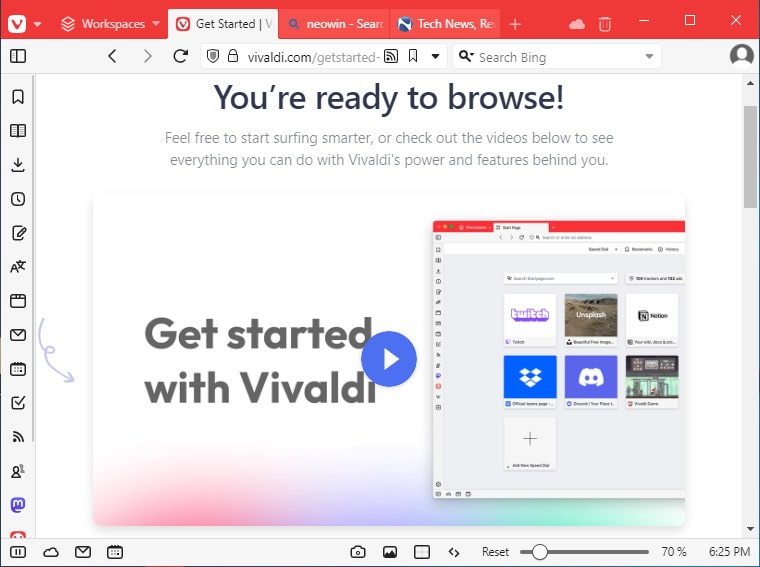This screenshot has width=760, height=567.
Task: Reload the current page
Action: pyautogui.click(x=181, y=56)
